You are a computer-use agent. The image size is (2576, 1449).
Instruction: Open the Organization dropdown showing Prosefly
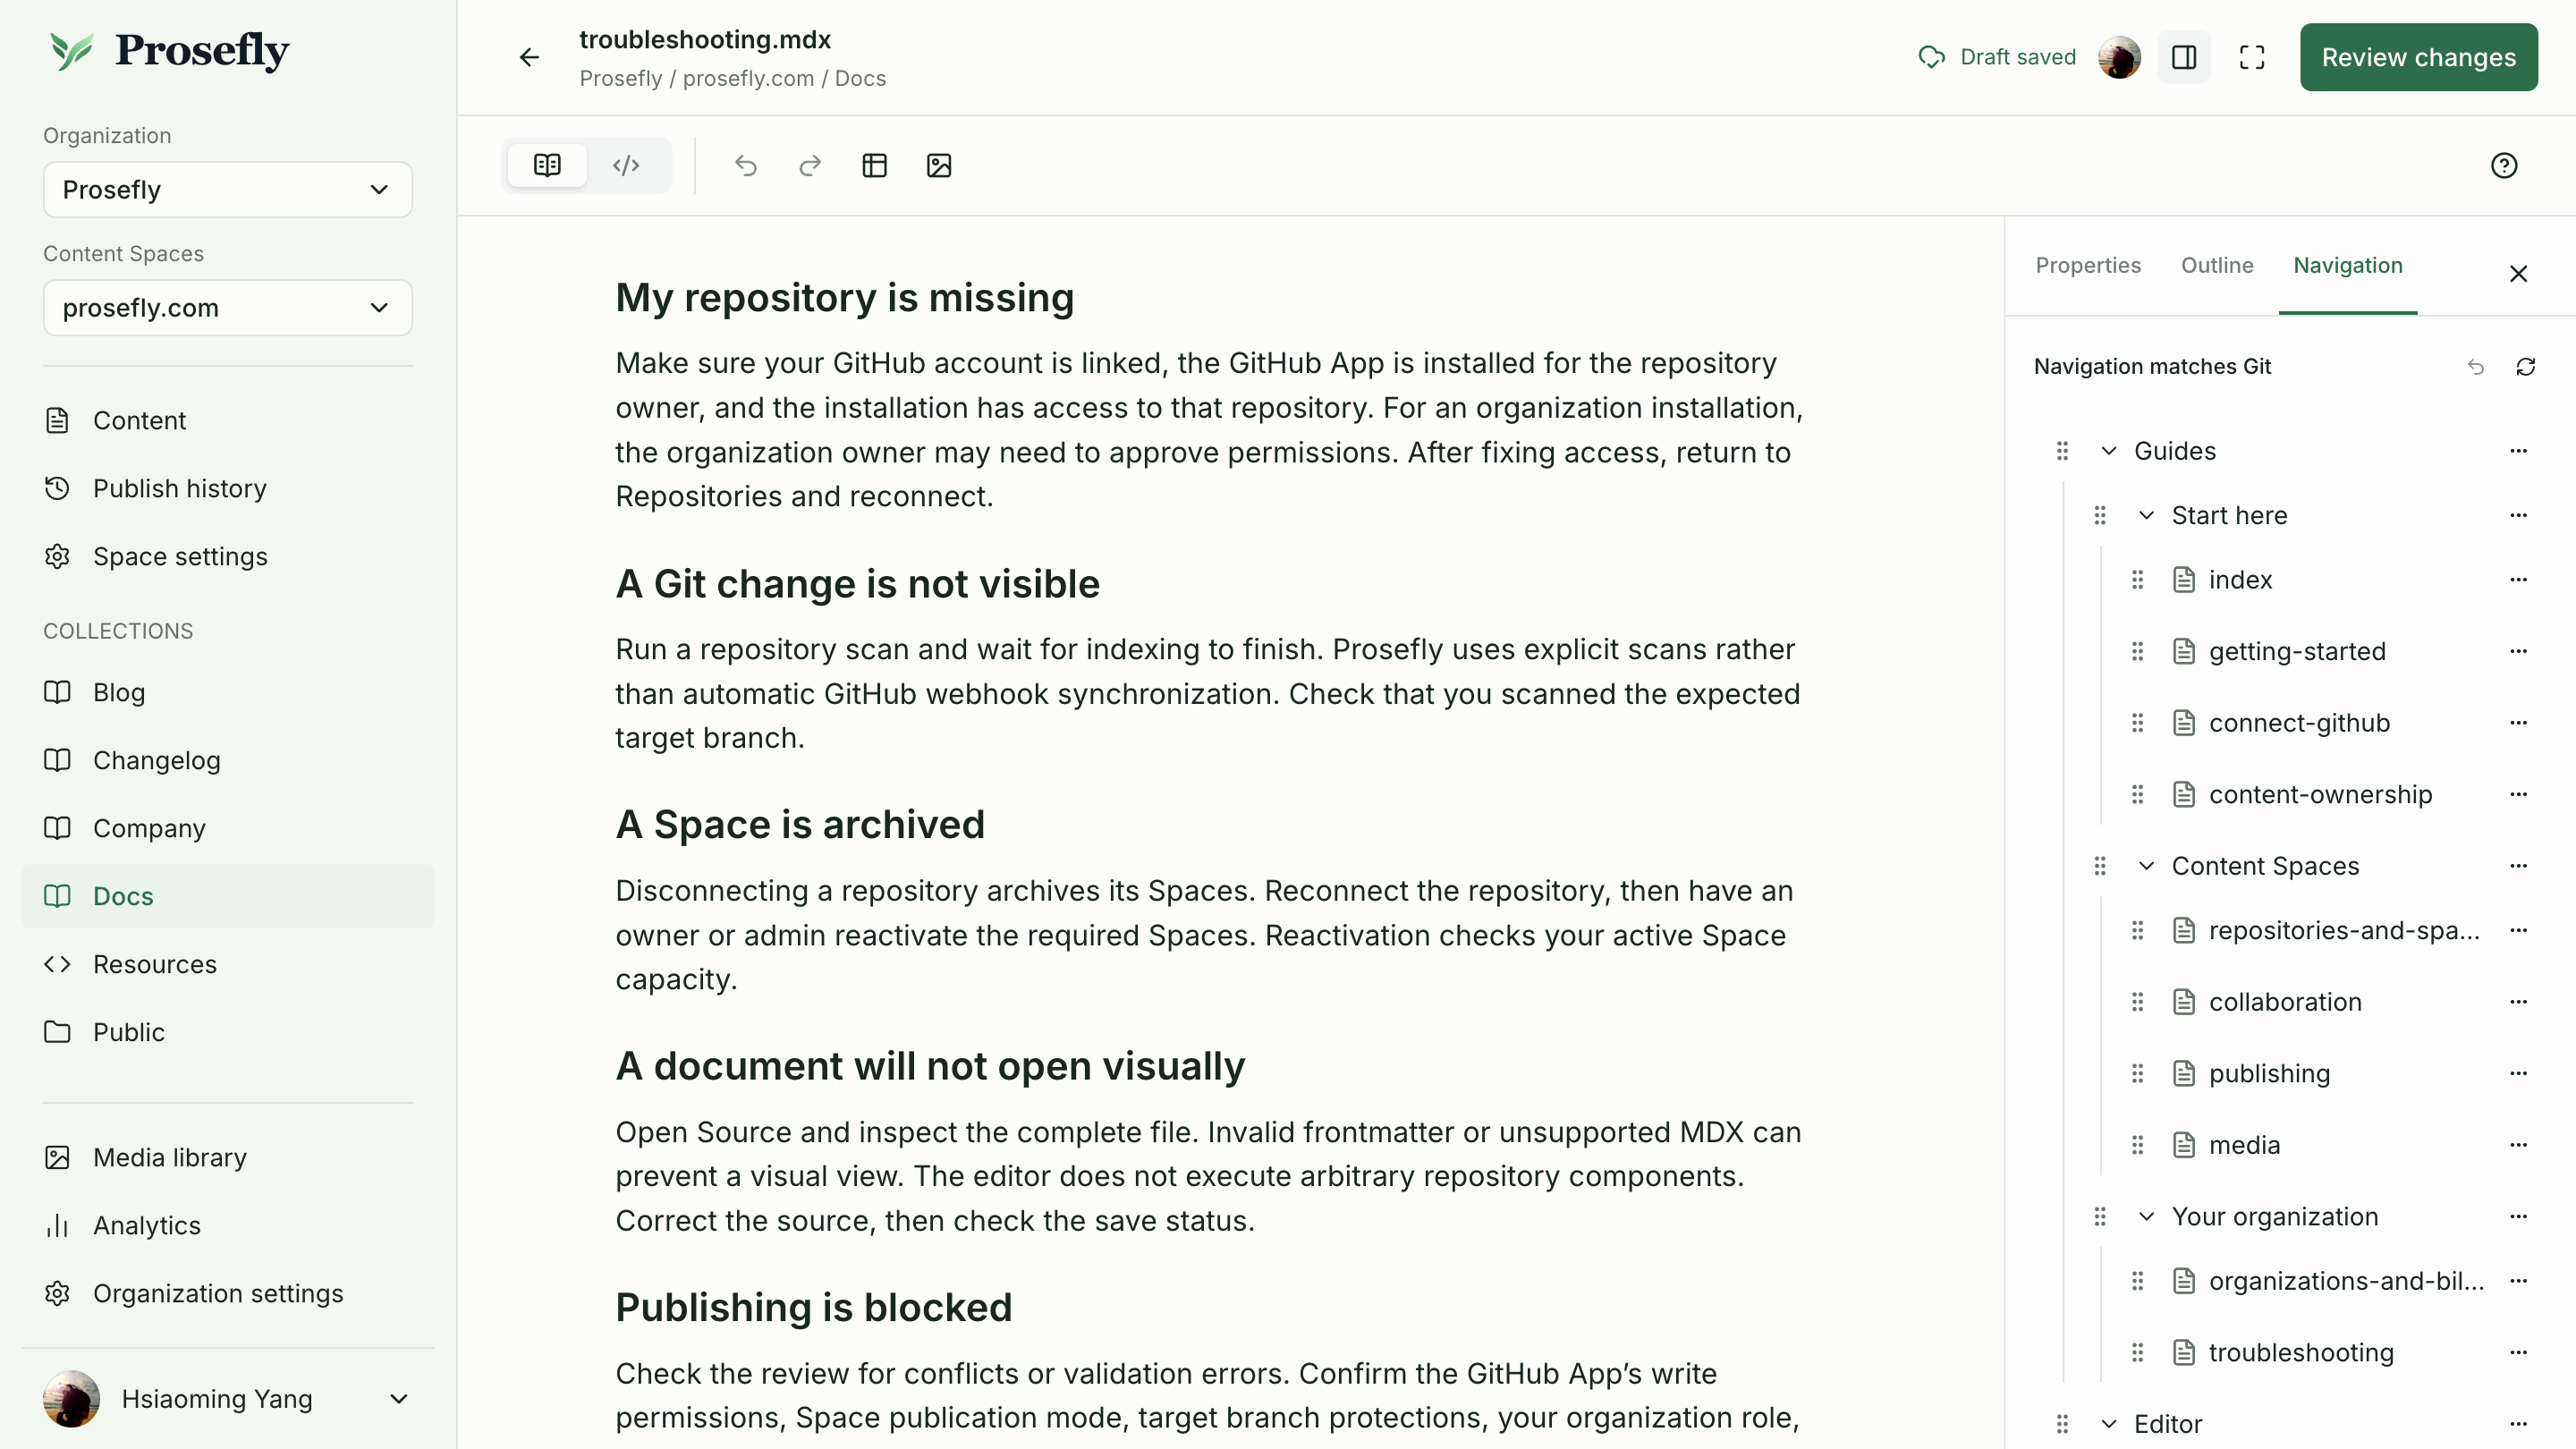pyautogui.click(x=227, y=189)
